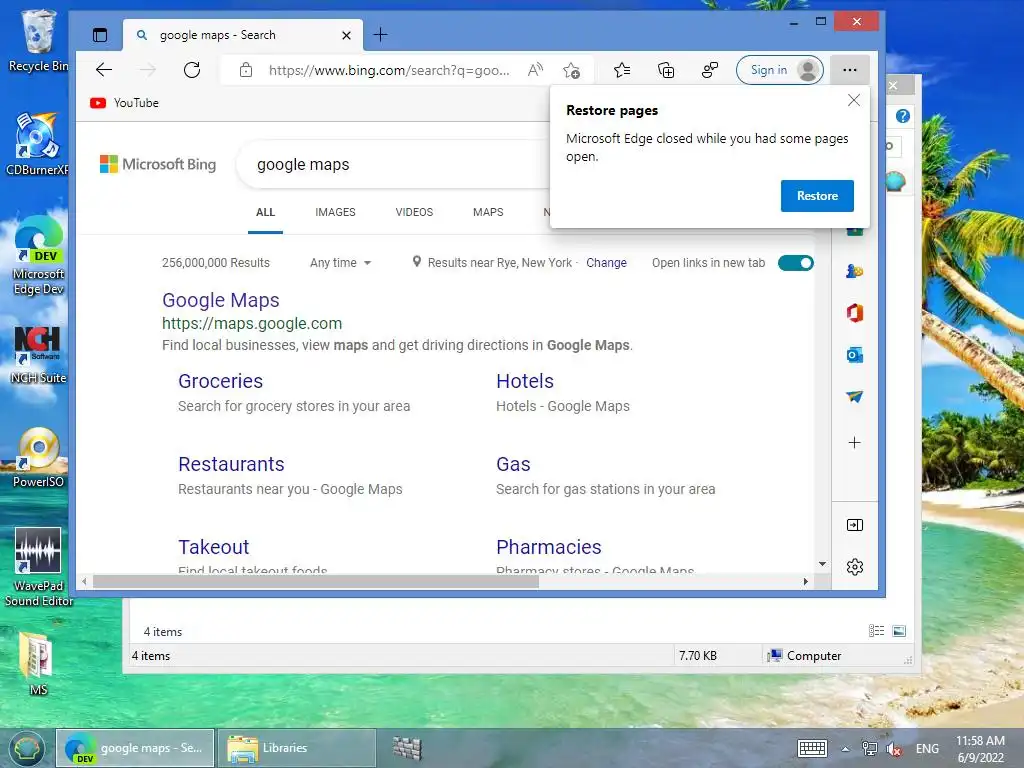Restore previously open pages
The width and height of the screenshot is (1024, 768).
pos(817,196)
